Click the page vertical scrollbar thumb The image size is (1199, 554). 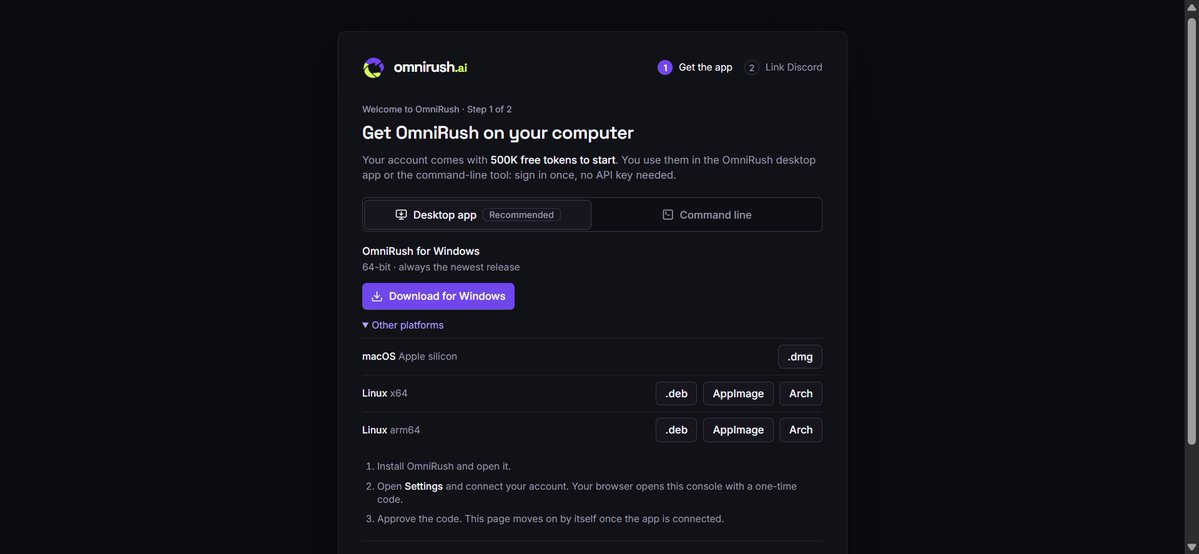point(1191,230)
